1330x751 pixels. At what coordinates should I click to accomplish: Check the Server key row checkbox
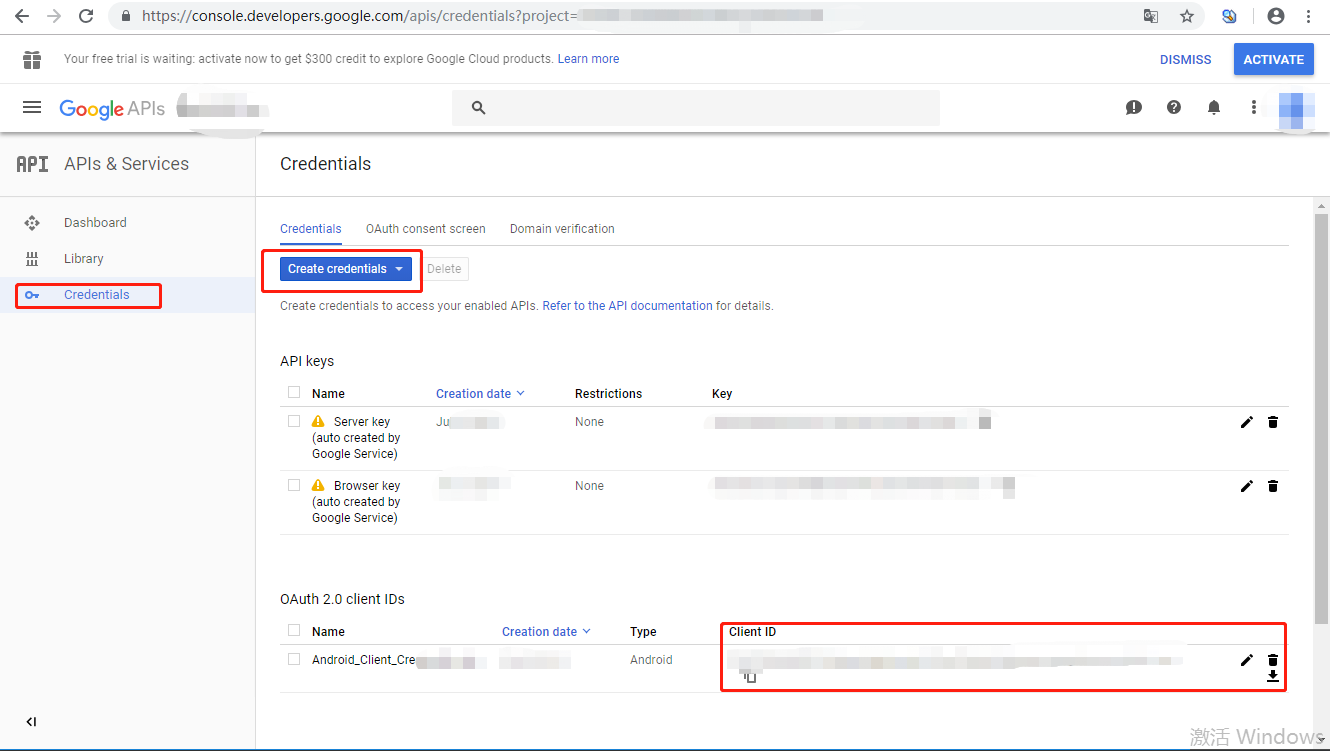[294, 421]
